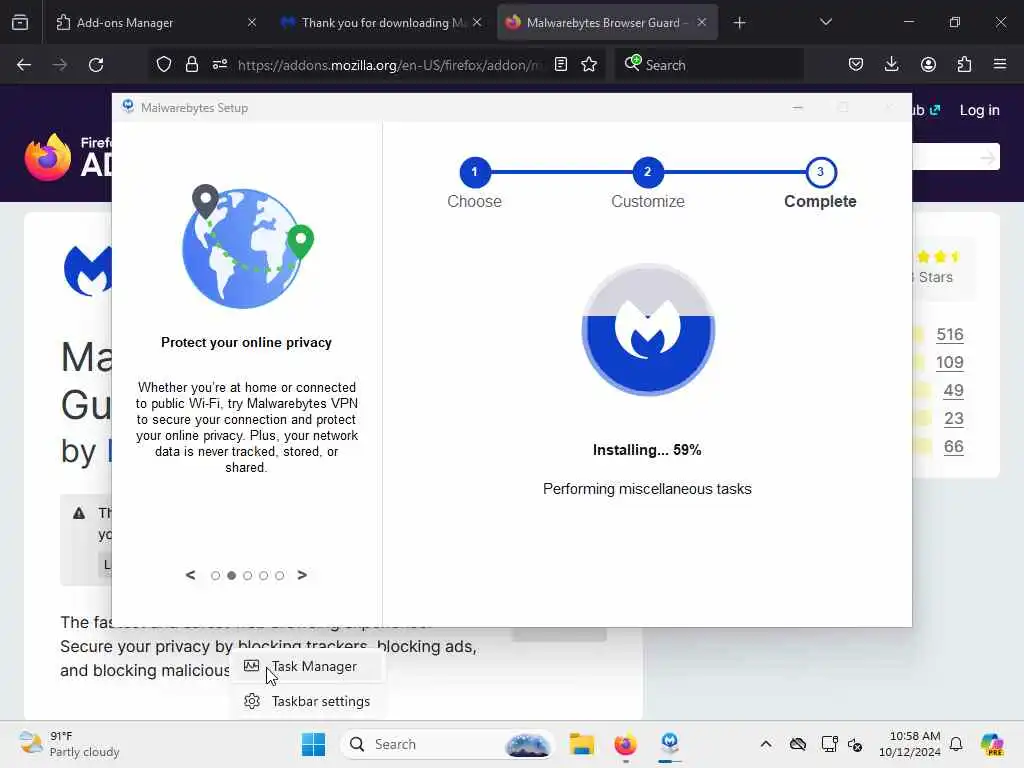Image resolution: width=1024 pixels, height=768 pixels.
Task: Open the weather widget 91°F
Action: tap(69, 744)
